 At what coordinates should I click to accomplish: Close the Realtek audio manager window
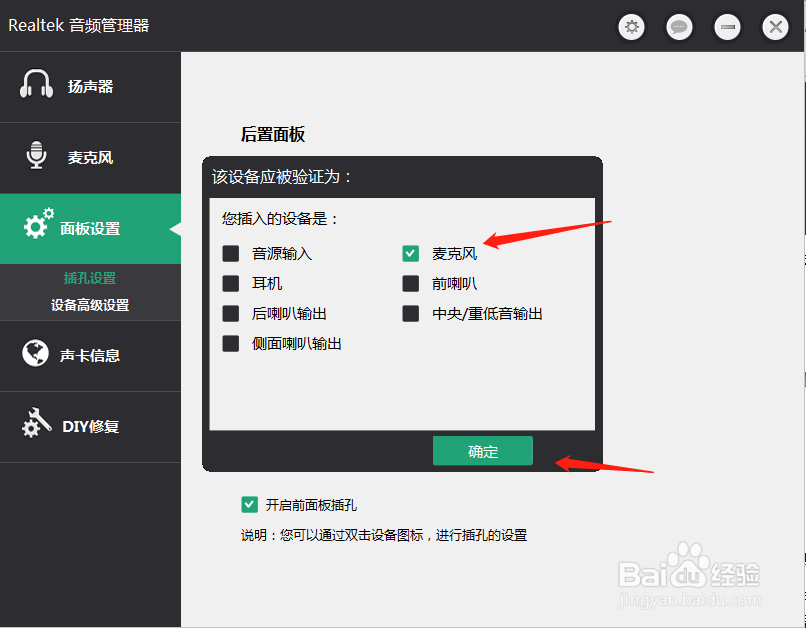pyautogui.click(x=776, y=27)
